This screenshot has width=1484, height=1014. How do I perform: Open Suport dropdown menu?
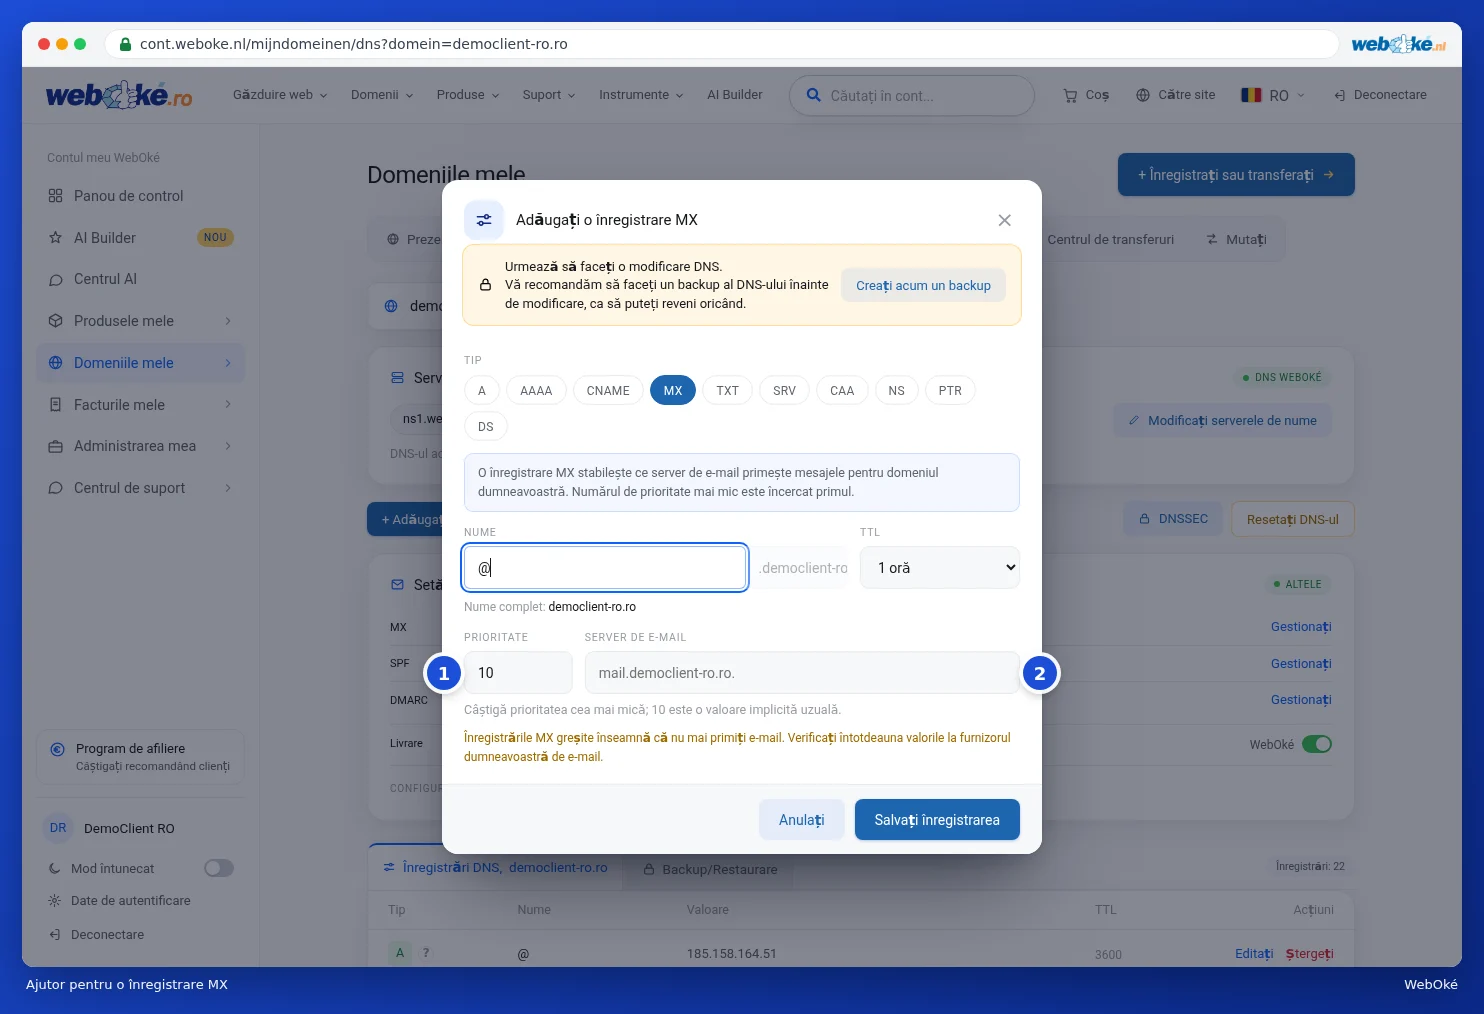coord(549,95)
